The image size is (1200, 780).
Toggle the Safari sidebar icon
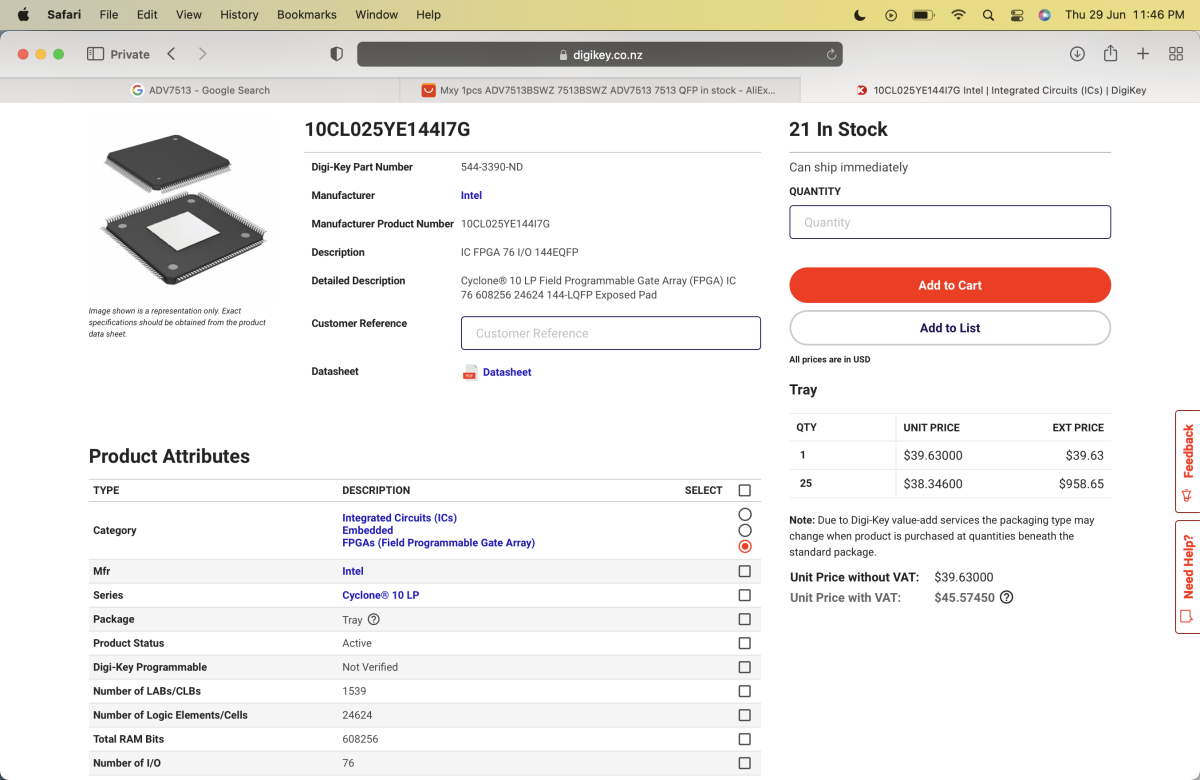pos(96,54)
